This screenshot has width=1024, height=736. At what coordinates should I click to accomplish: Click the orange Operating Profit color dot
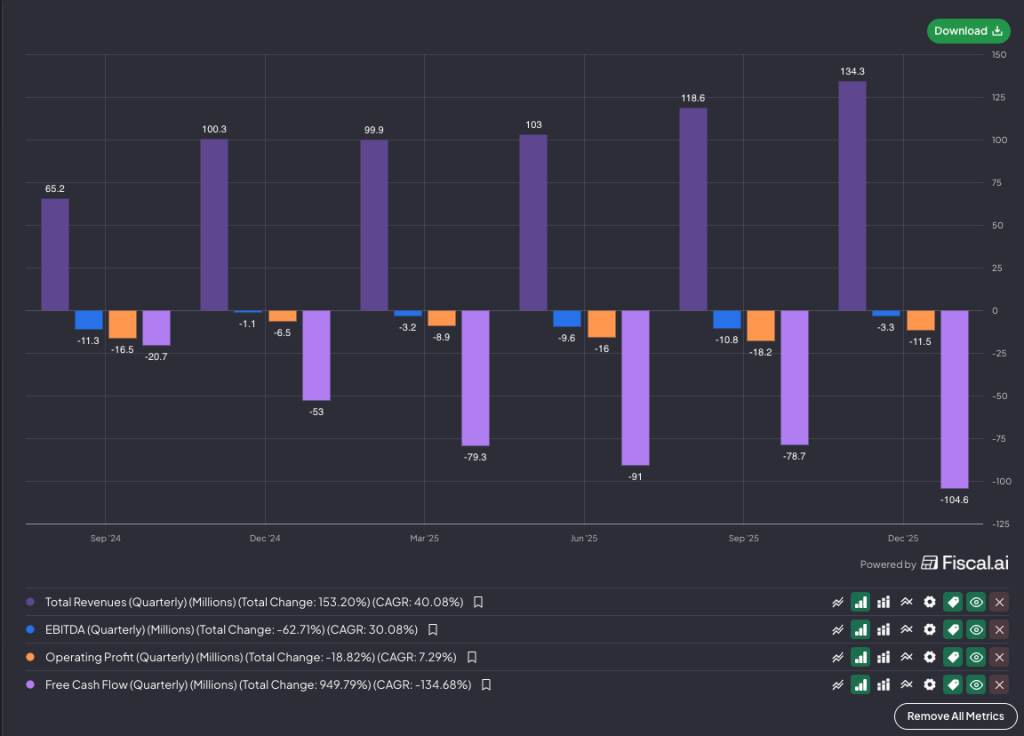(30, 657)
